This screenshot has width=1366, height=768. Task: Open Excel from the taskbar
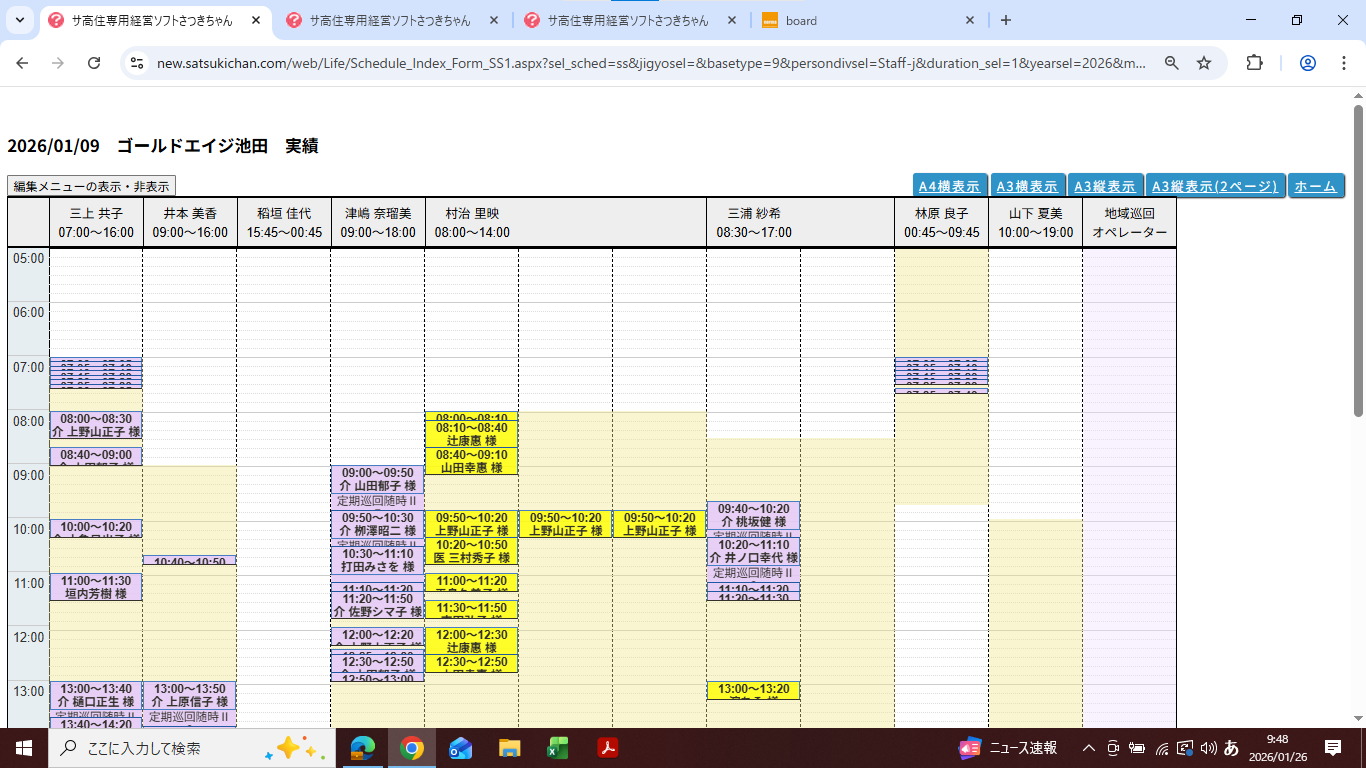(x=558, y=748)
